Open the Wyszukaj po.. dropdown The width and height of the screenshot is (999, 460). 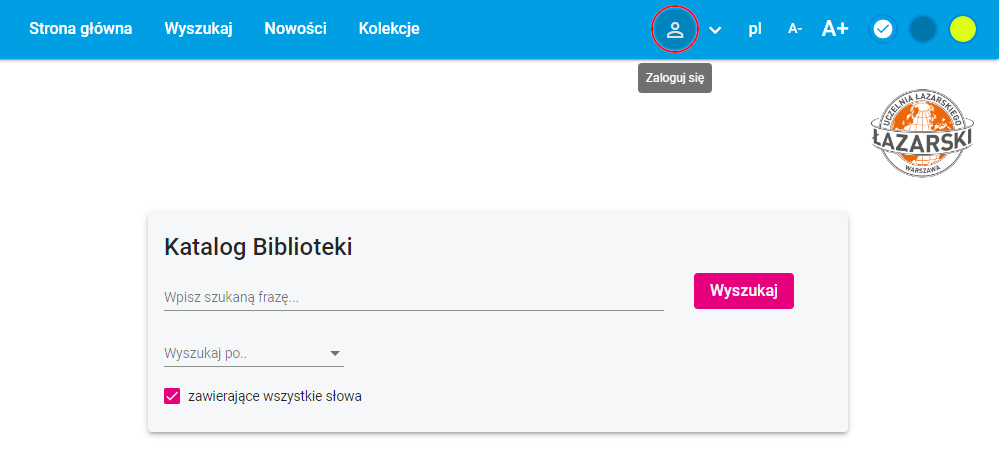[x=254, y=354]
